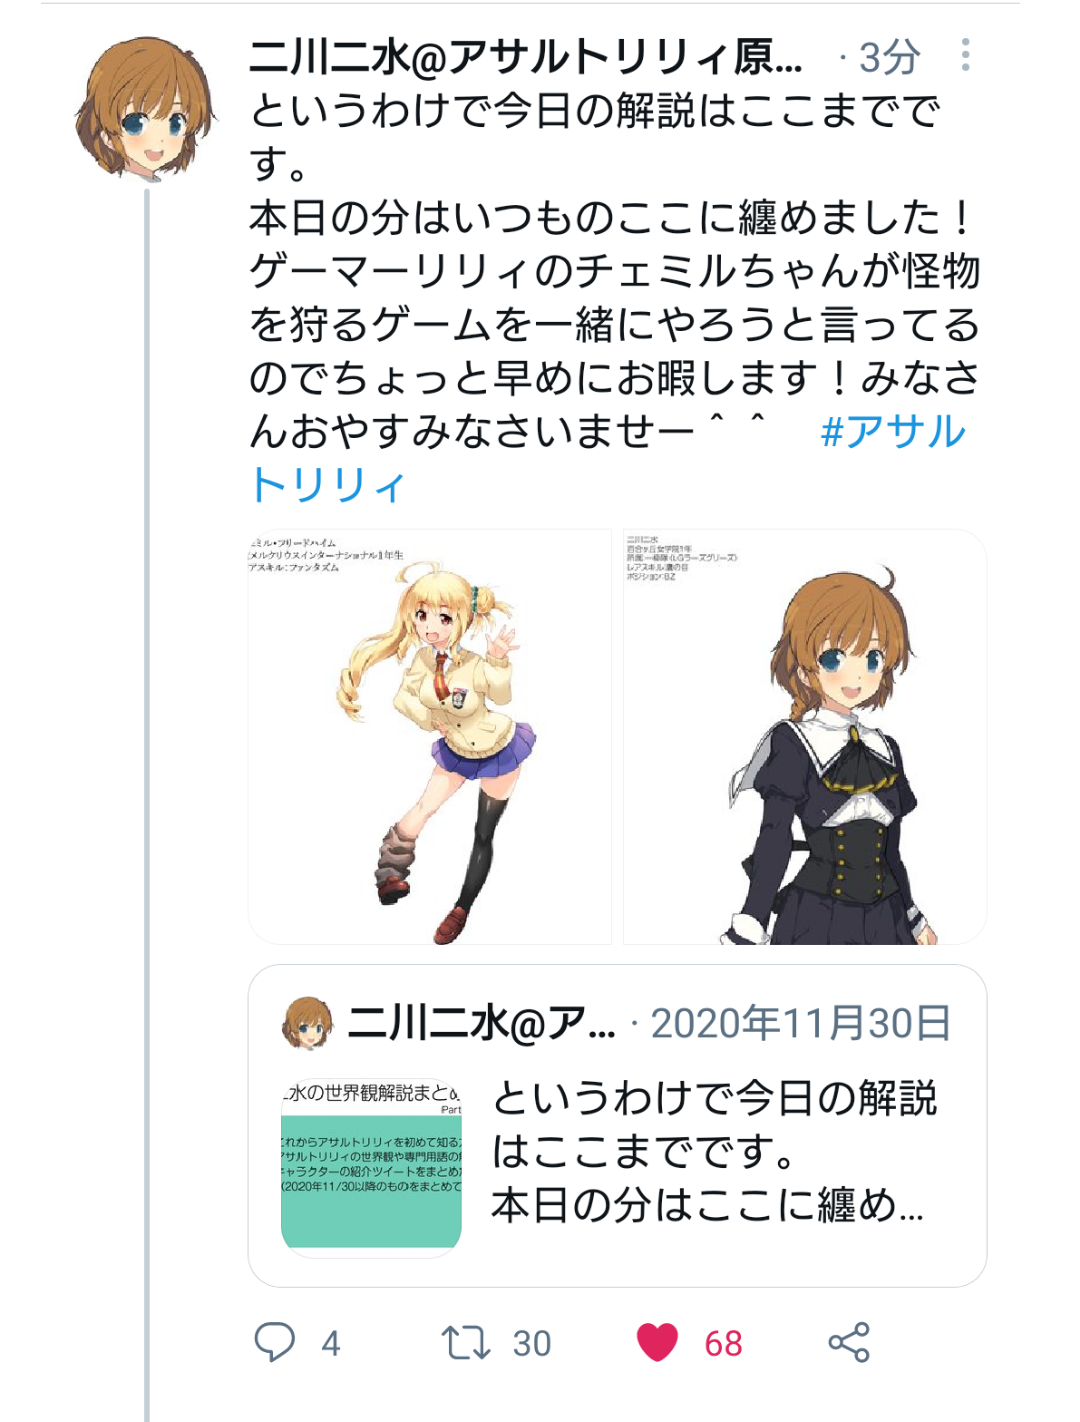
Task: View the blonde character image
Action: [x=430, y=737]
